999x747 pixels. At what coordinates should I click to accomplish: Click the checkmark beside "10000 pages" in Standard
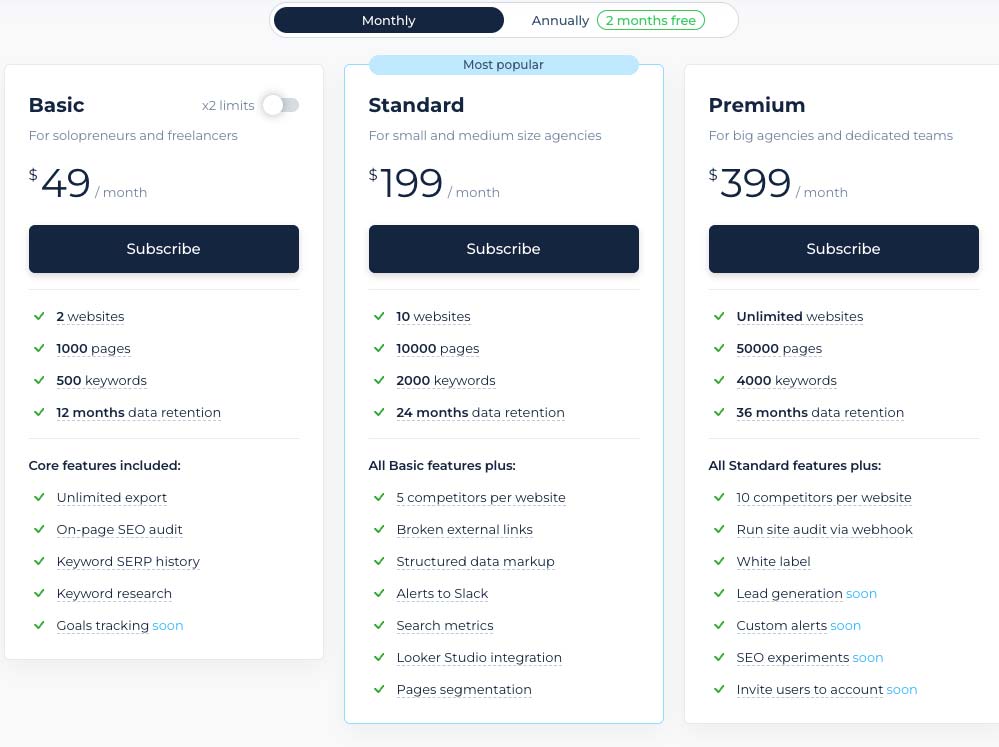pyautogui.click(x=379, y=348)
